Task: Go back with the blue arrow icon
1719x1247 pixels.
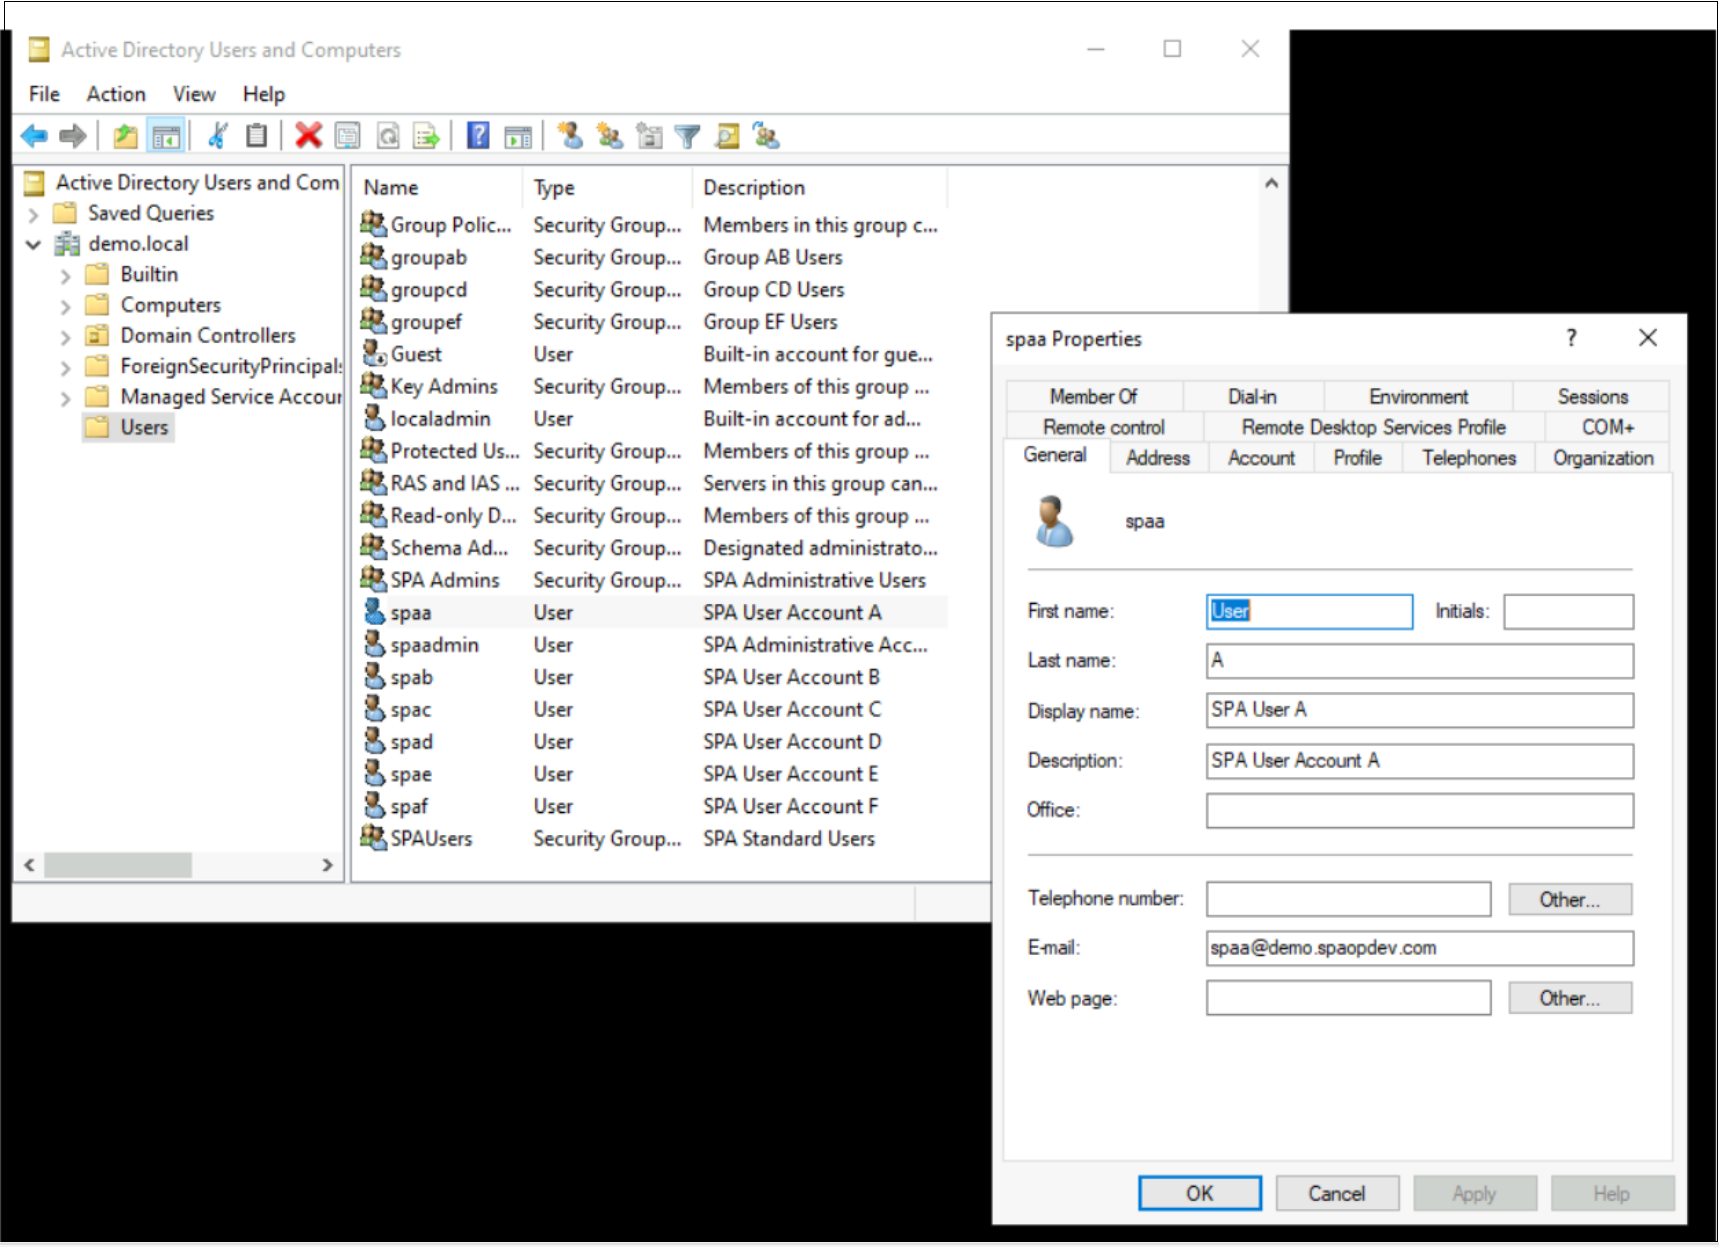Action: (34, 136)
